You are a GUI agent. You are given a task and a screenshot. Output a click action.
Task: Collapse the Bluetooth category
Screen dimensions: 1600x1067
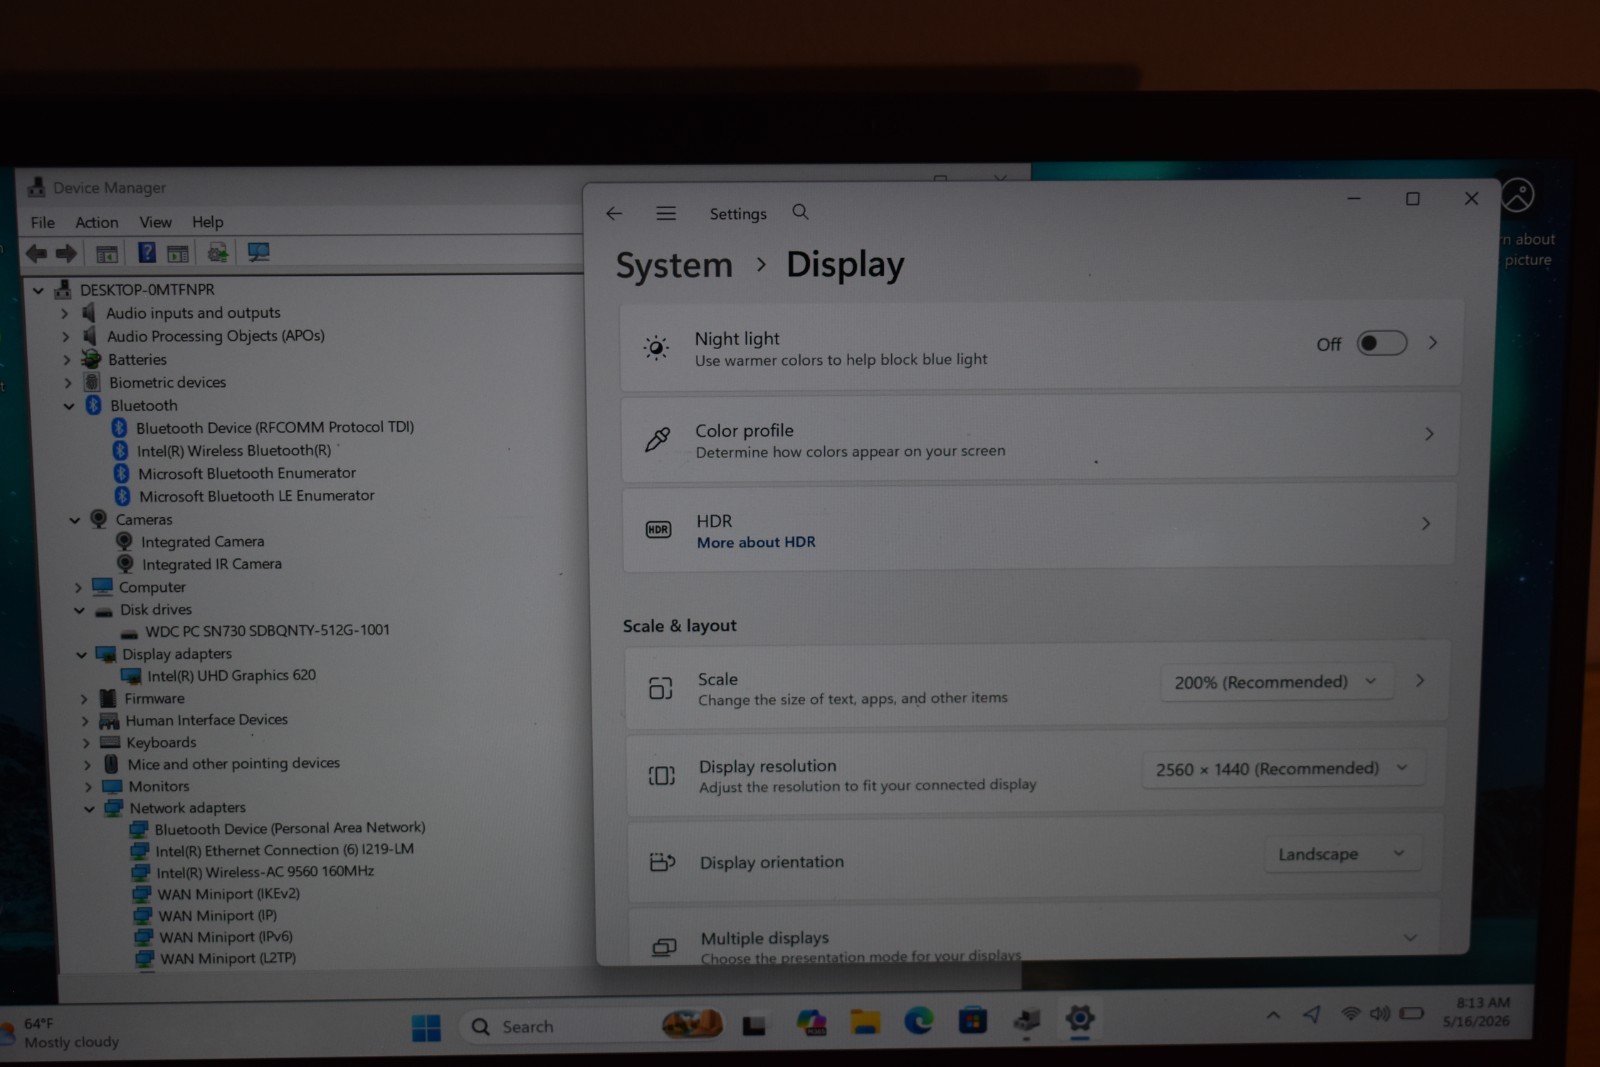coord(69,406)
